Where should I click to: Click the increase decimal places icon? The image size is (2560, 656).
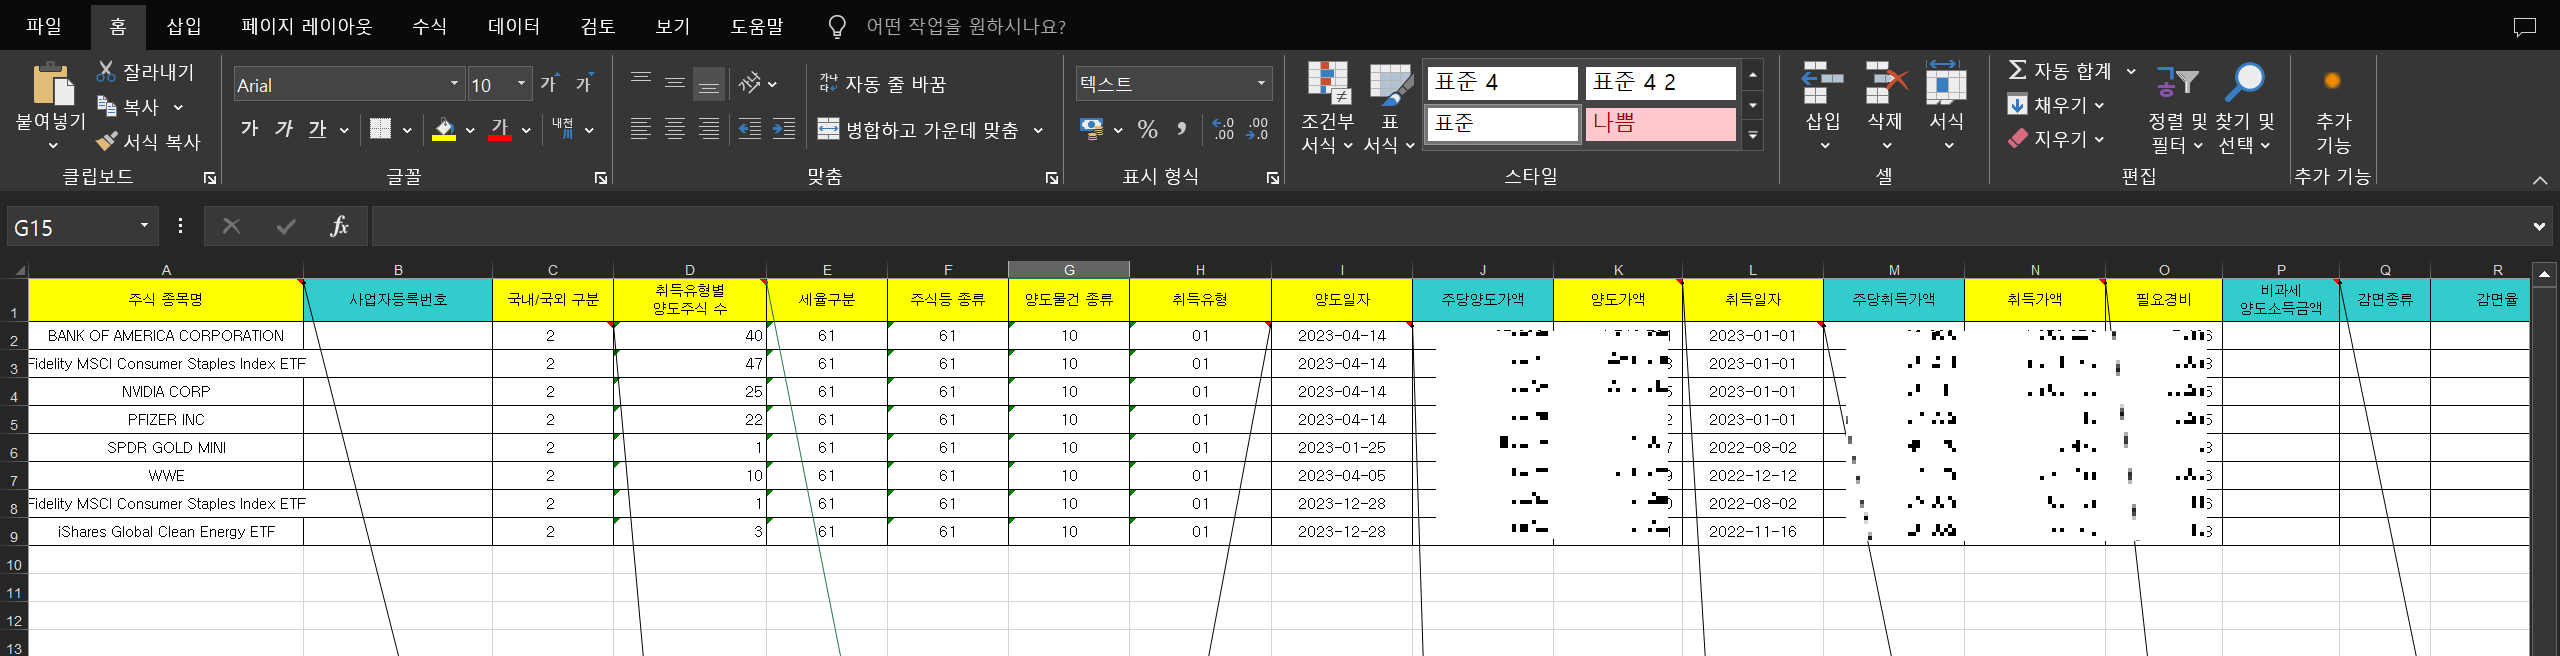1223,129
